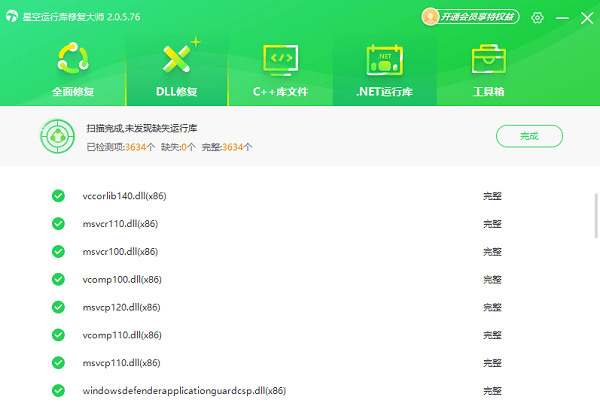Switch to the .NET运行库 tab label
This screenshot has height=412, width=600.
click(385, 92)
